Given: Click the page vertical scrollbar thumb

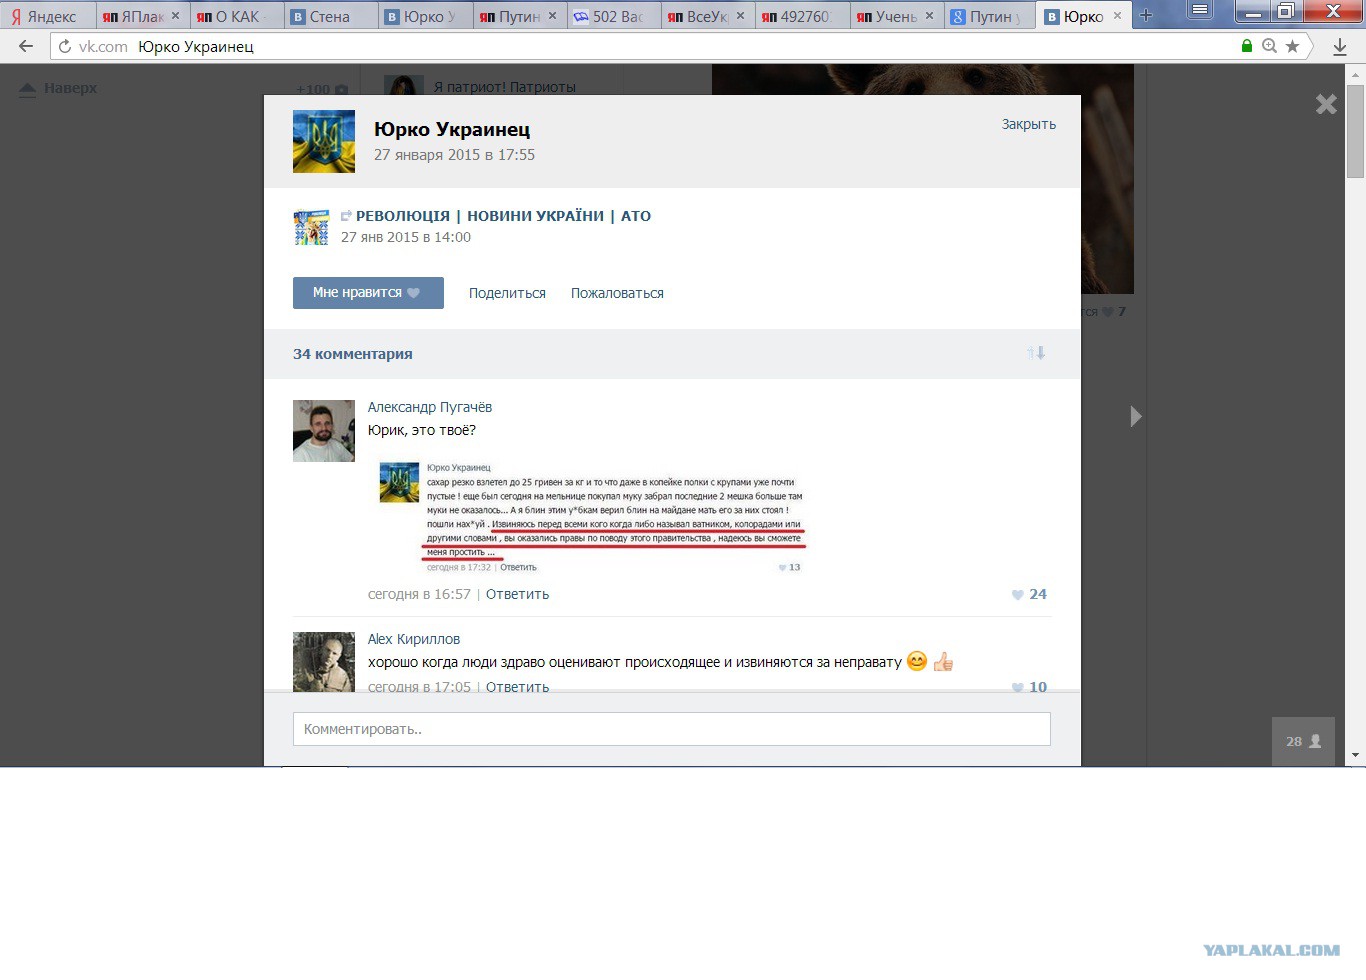Looking at the screenshot, I should click(x=1356, y=130).
